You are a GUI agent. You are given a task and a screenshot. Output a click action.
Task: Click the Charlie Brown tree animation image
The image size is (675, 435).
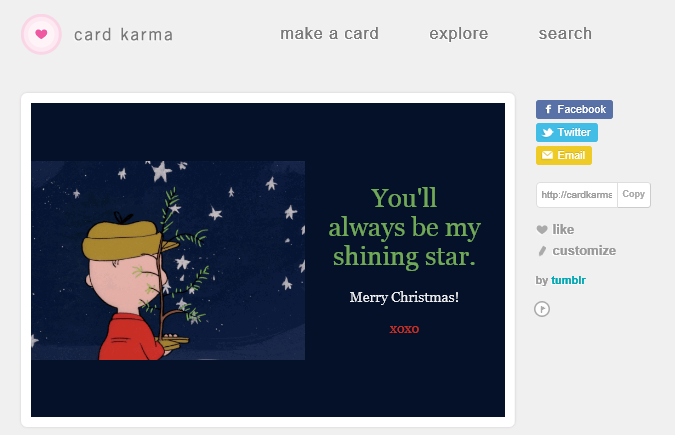coord(168,260)
